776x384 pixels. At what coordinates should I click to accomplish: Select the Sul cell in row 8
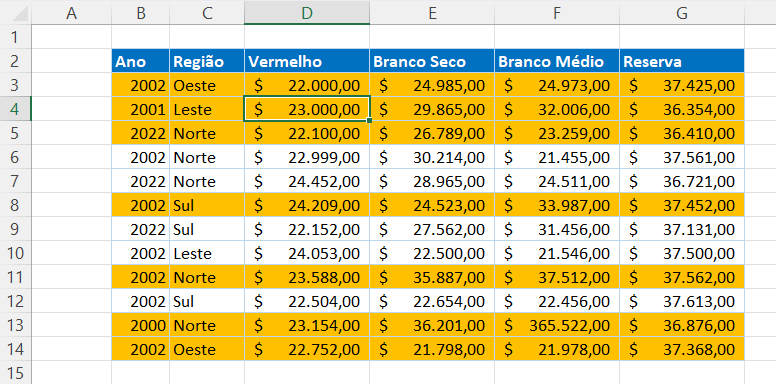pyautogui.click(x=207, y=205)
